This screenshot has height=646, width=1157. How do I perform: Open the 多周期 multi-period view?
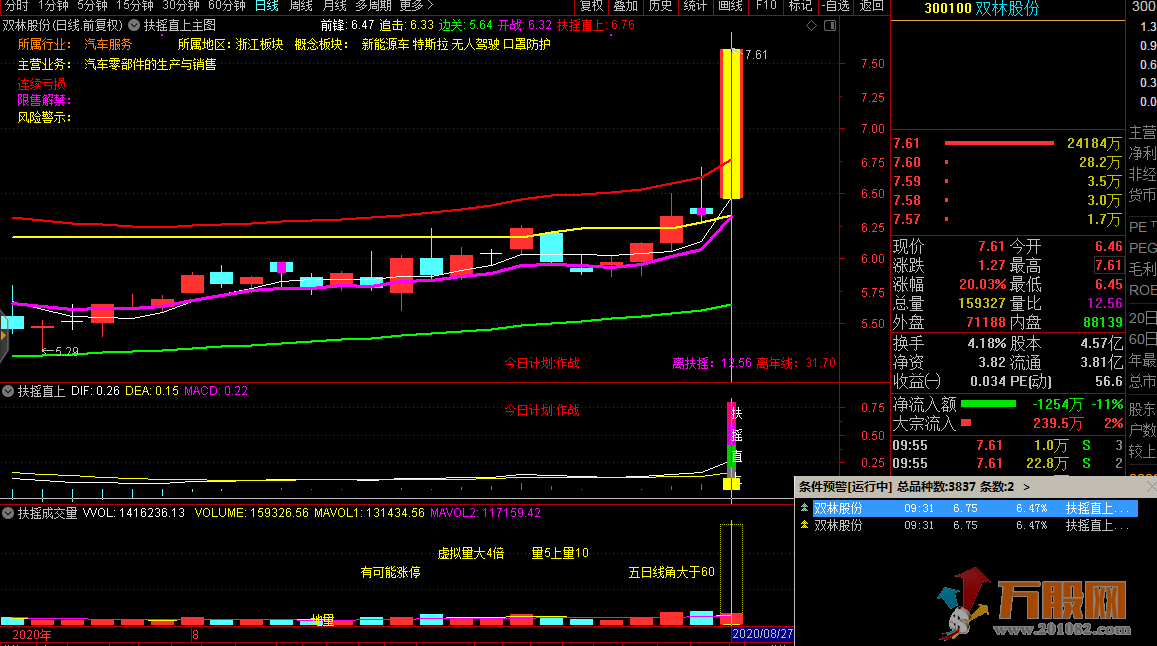pos(373,6)
